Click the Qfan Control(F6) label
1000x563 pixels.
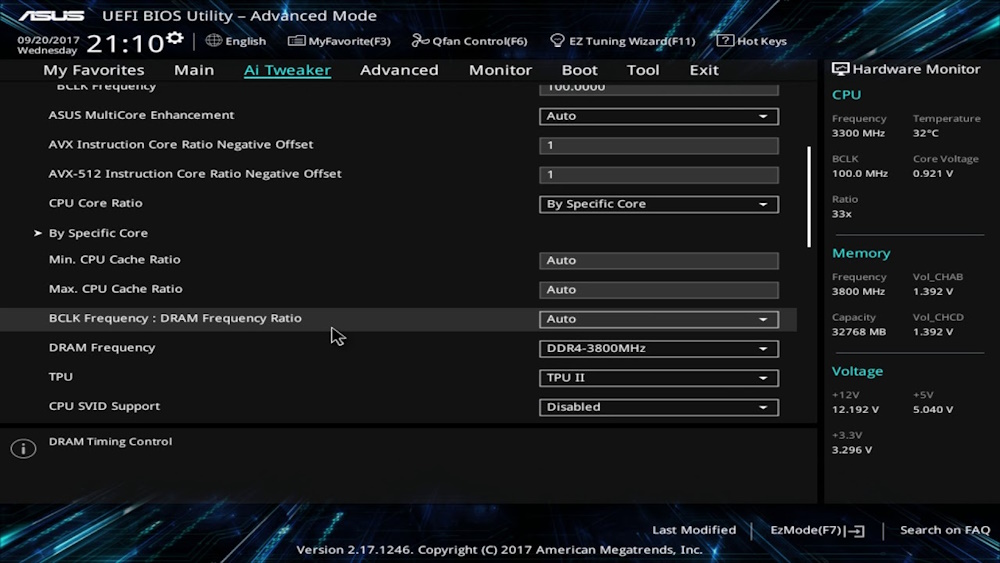click(480, 41)
